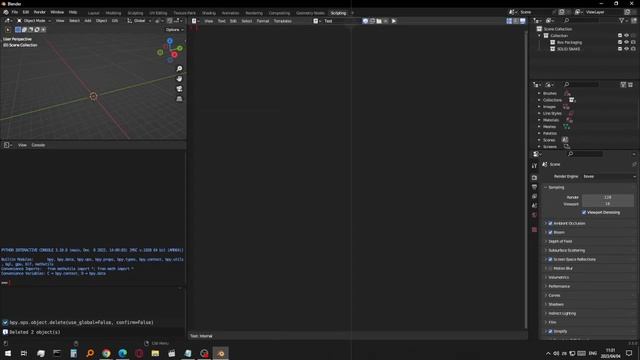Adjust the Render samples field
The width and height of the screenshot is (640, 360).
pos(608,197)
